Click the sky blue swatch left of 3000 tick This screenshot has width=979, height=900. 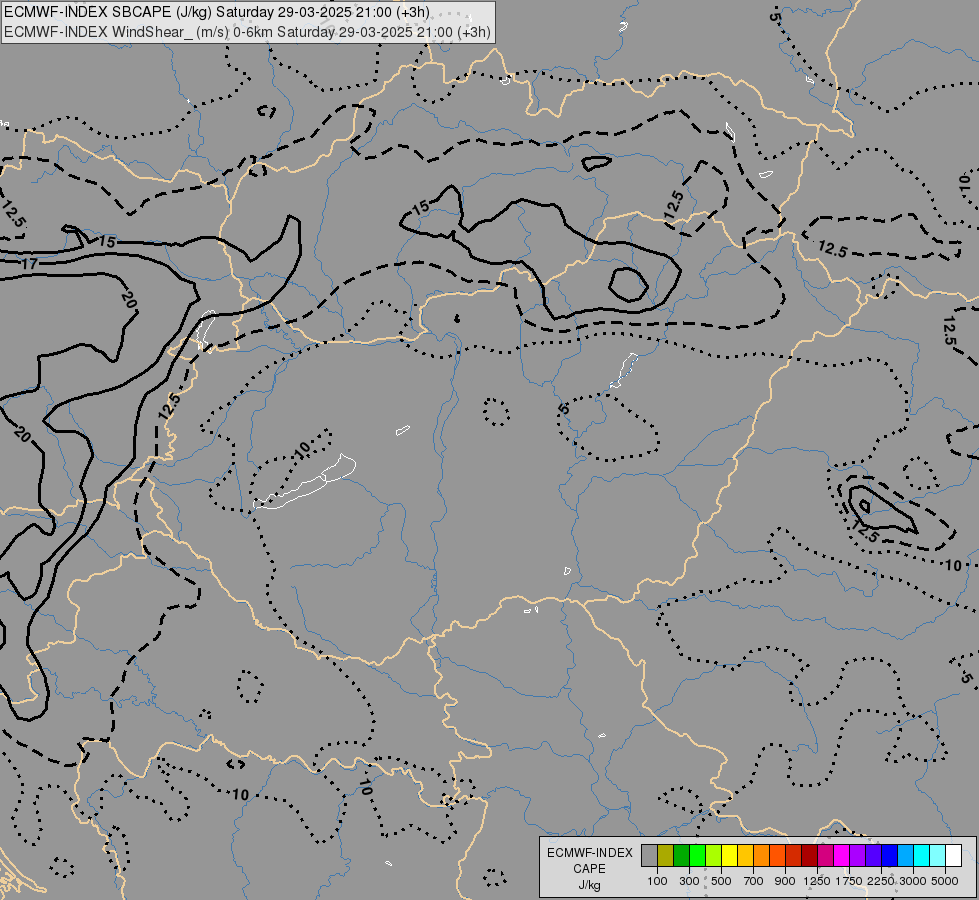(905, 855)
